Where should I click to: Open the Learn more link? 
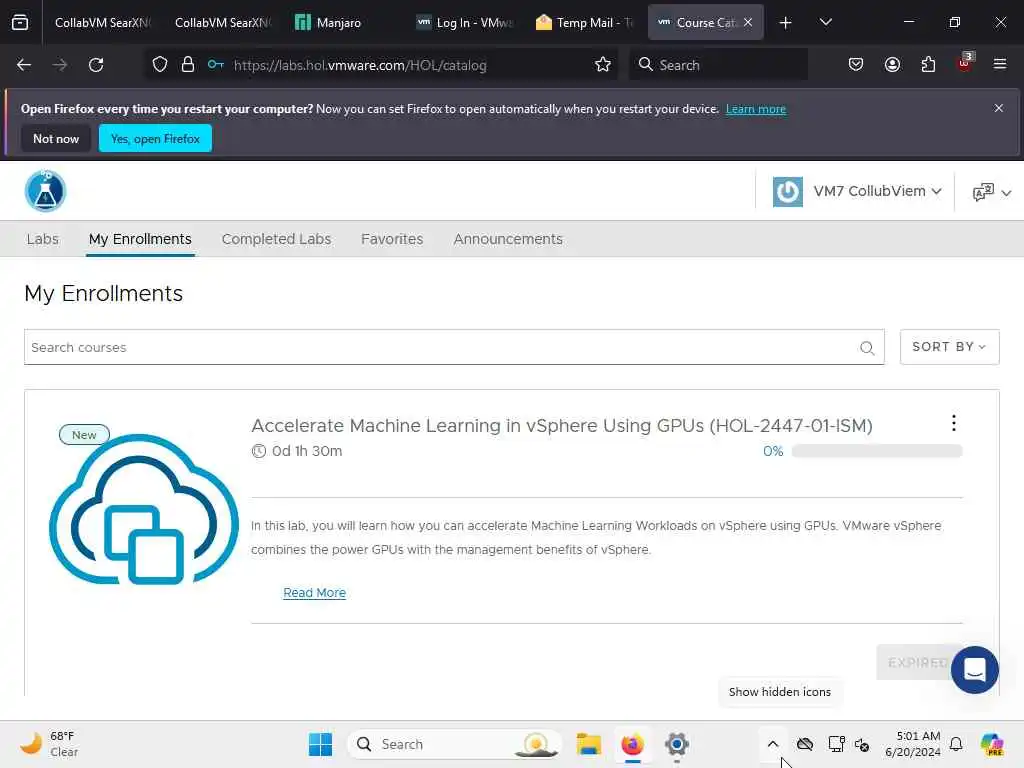(x=756, y=109)
